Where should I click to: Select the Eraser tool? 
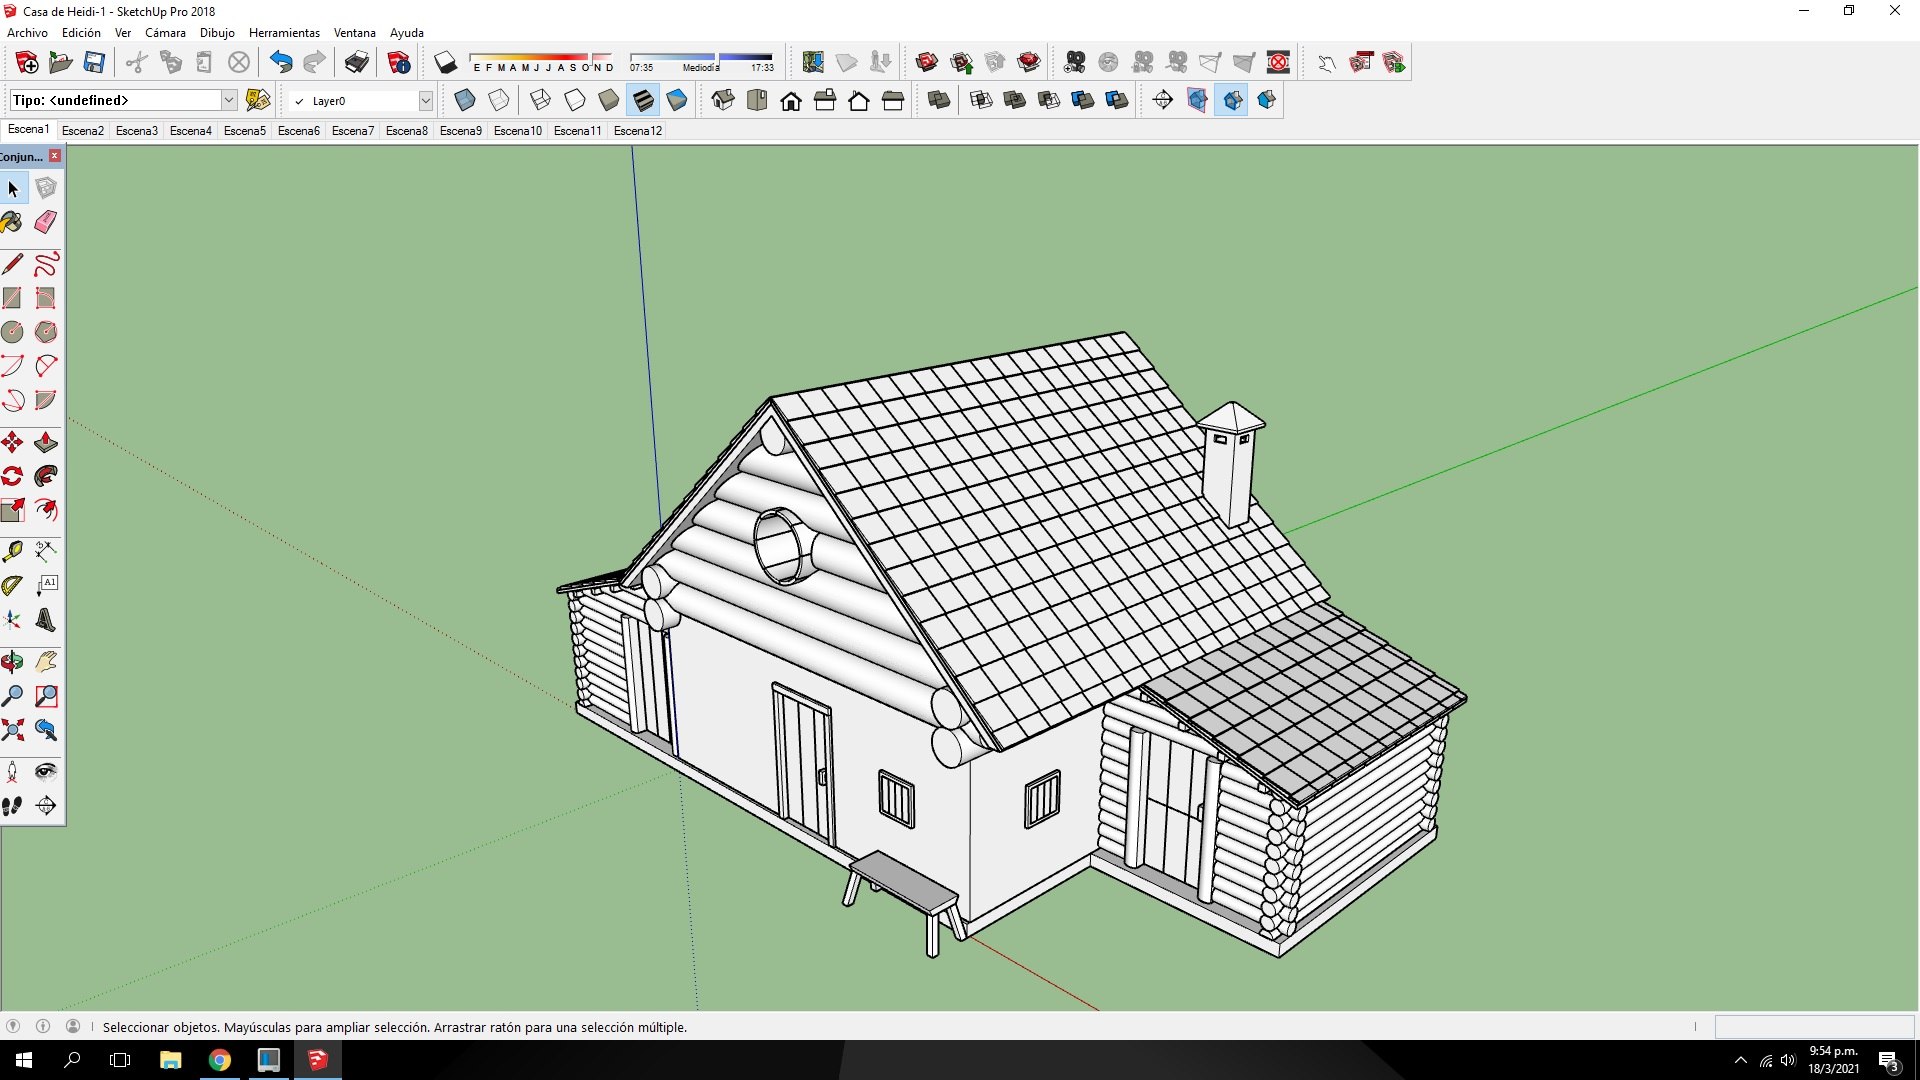[x=46, y=222]
